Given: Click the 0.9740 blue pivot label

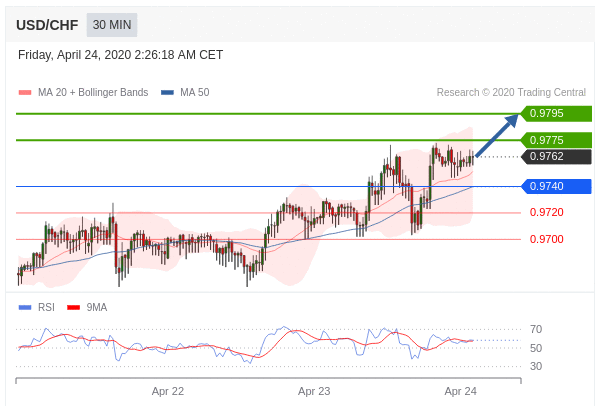Looking at the screenshot, I should pyautogui.click(x=556, y=186).
